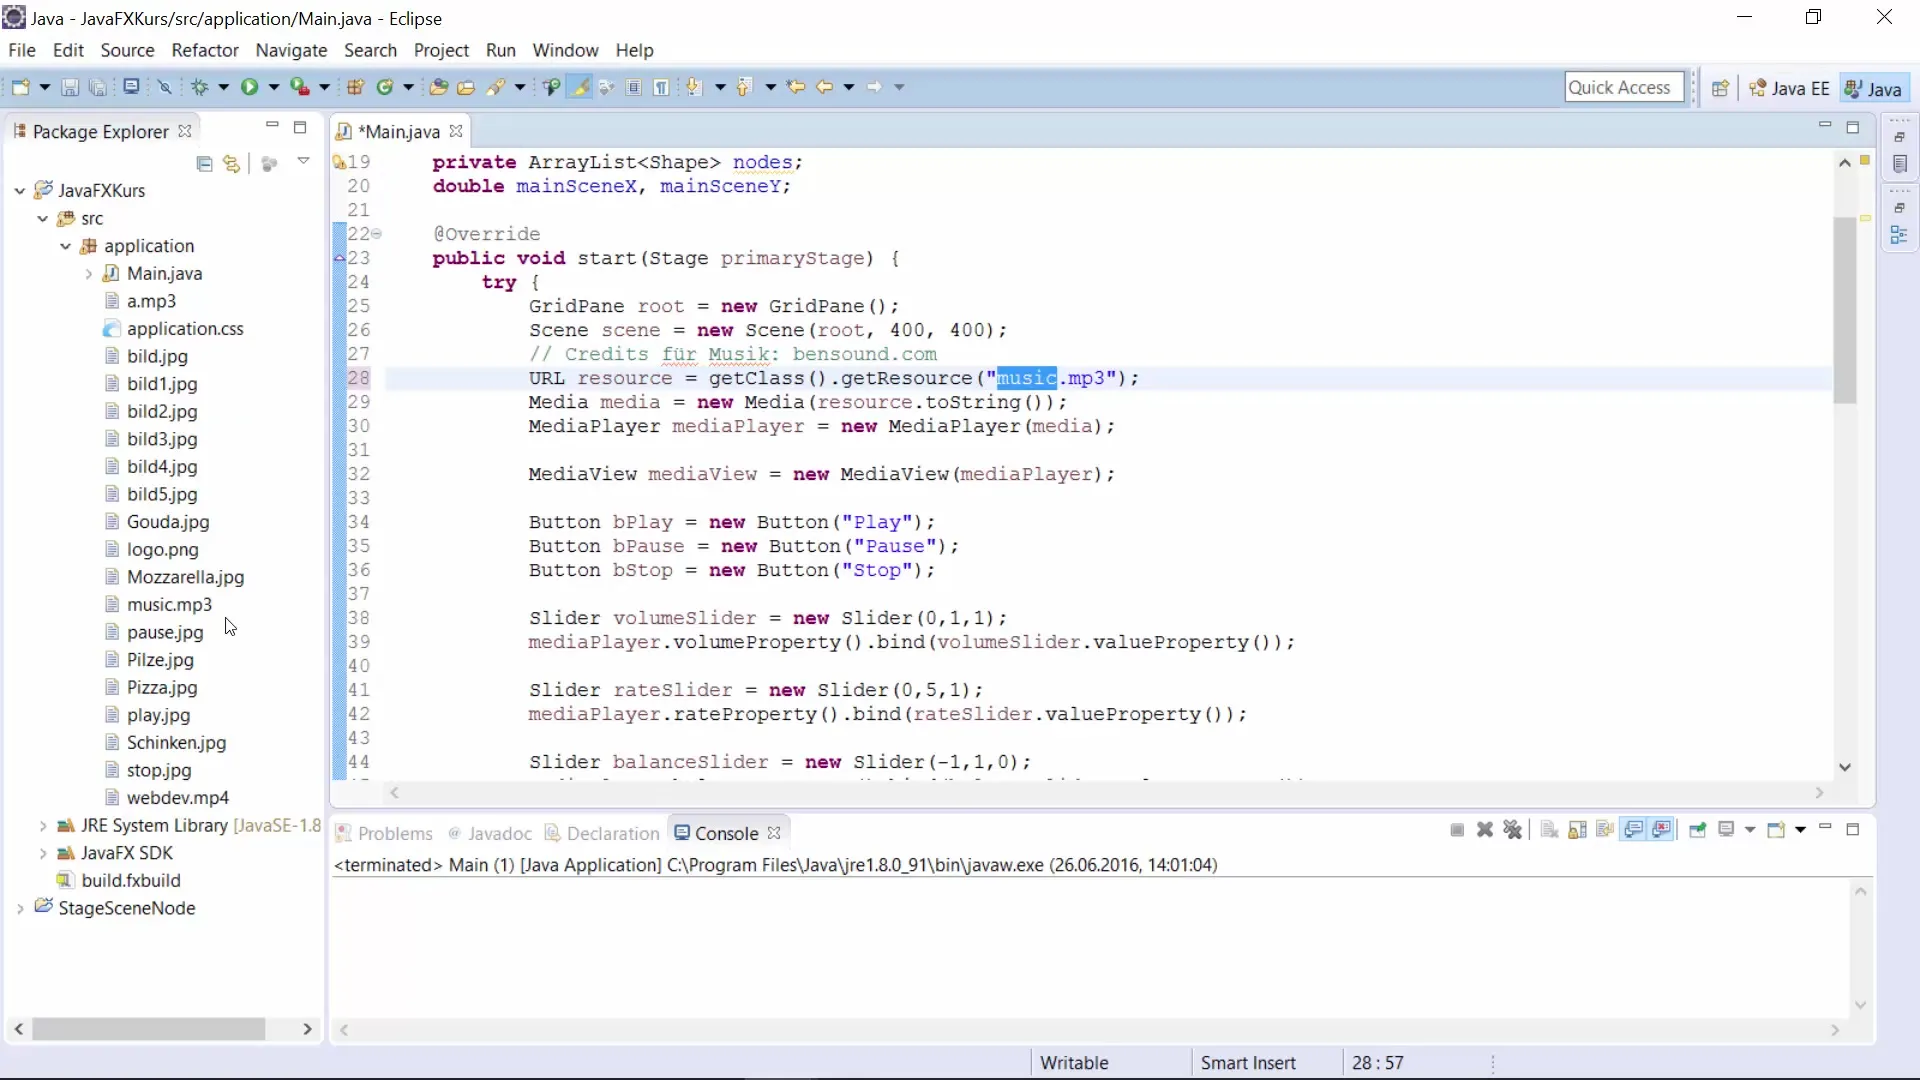Toggle Scroll Lock in Console
The image size is (1920, 1080).
point(1577,830)
